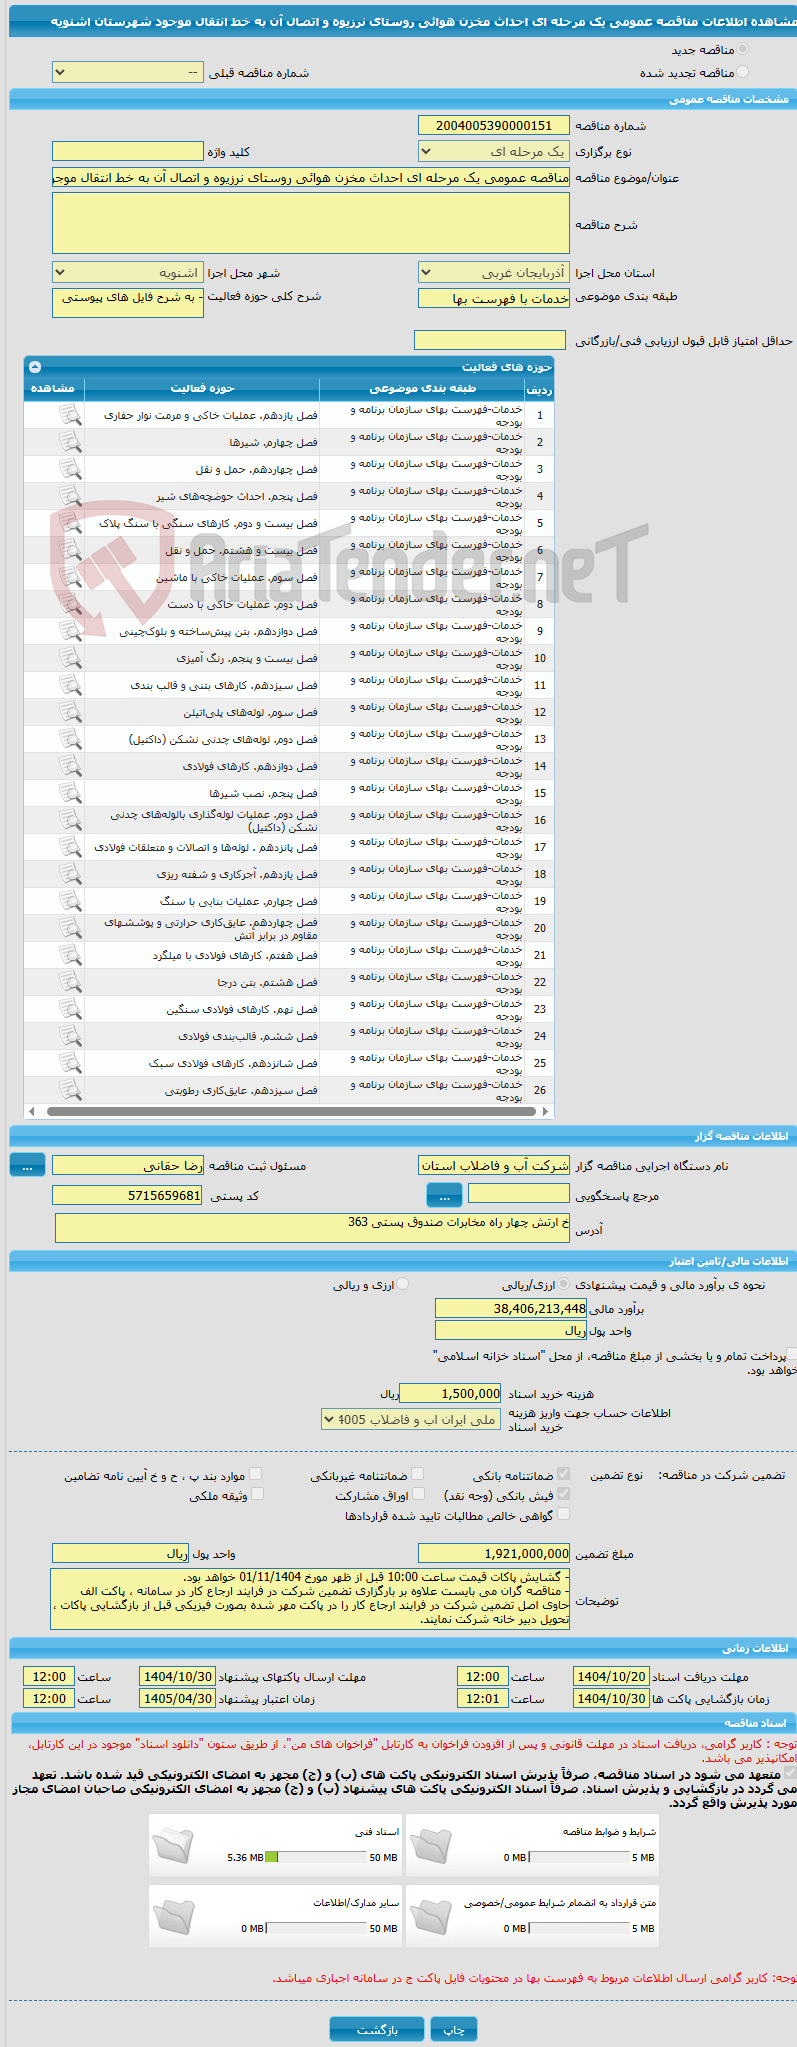Select the مناقصه تجدید شده radio button
The image size is (797, 2047).
(x=742, y=72)
